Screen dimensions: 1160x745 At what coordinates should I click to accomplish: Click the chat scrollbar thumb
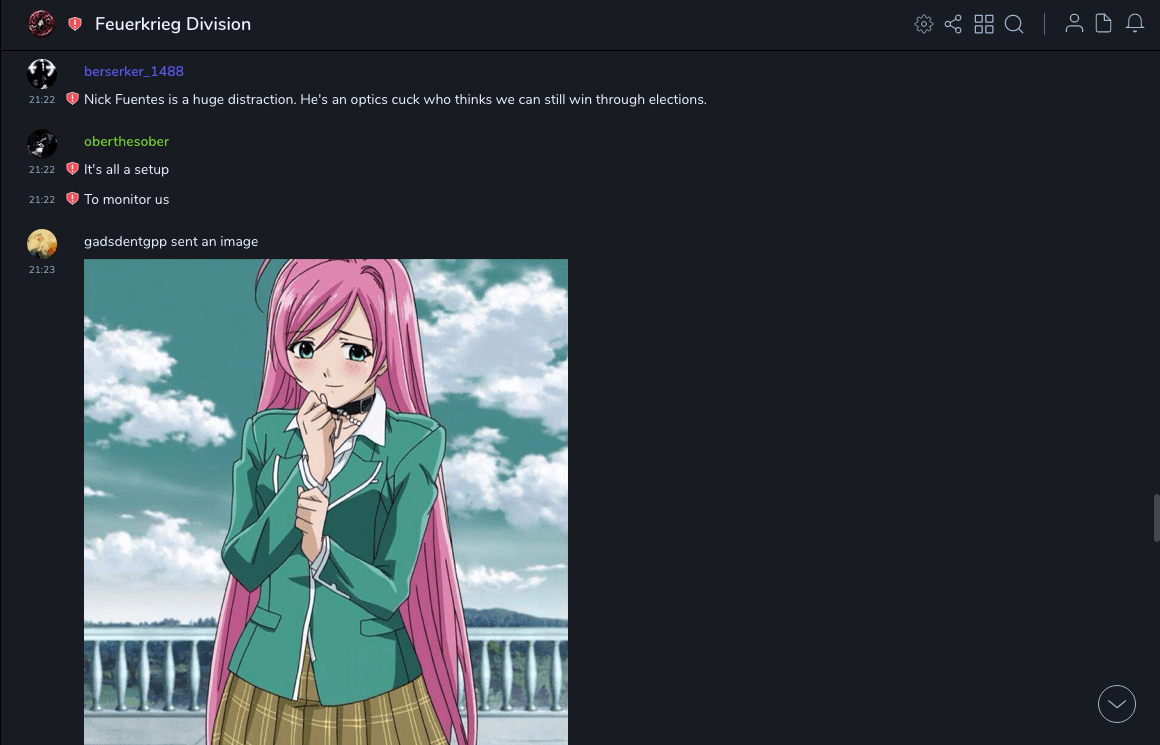(1156, 518)
